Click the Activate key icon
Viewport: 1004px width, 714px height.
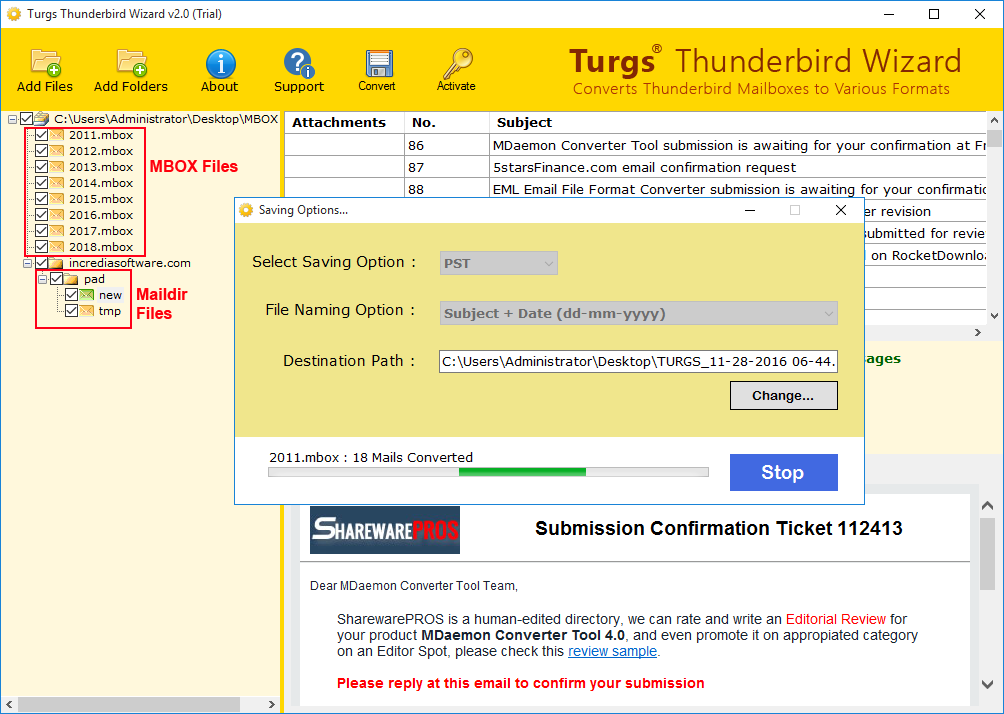coord(457,63)
